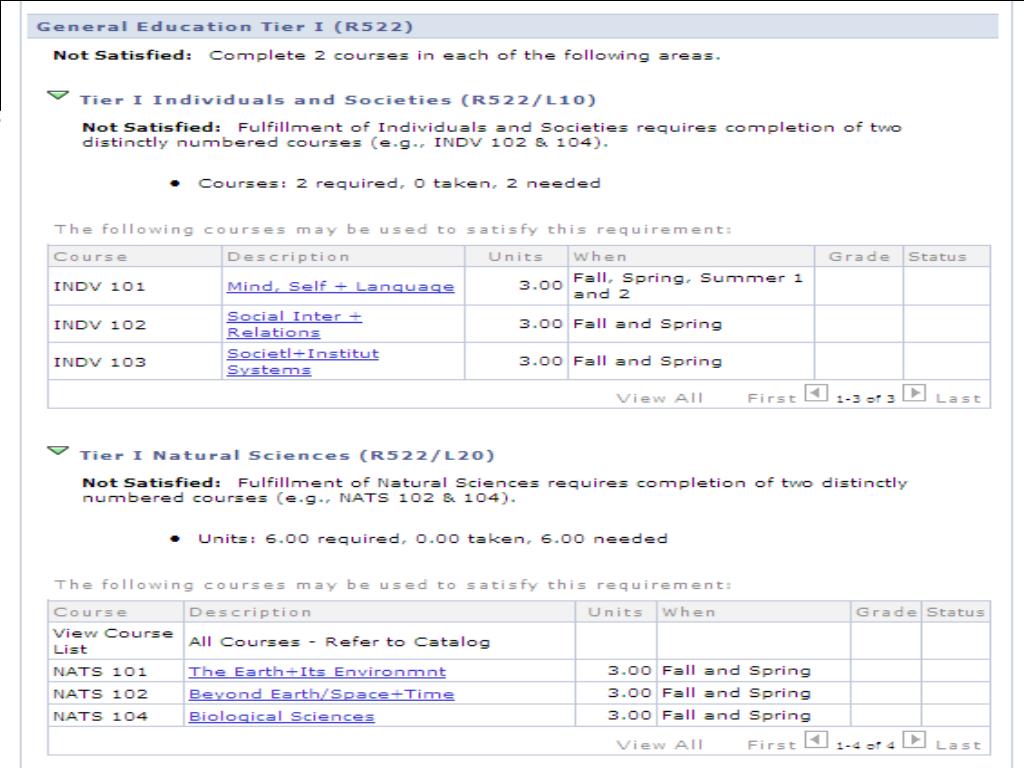Click the General Education Tier I (R522) header
Screen dimensions: 1024x768
click(513, 27)
